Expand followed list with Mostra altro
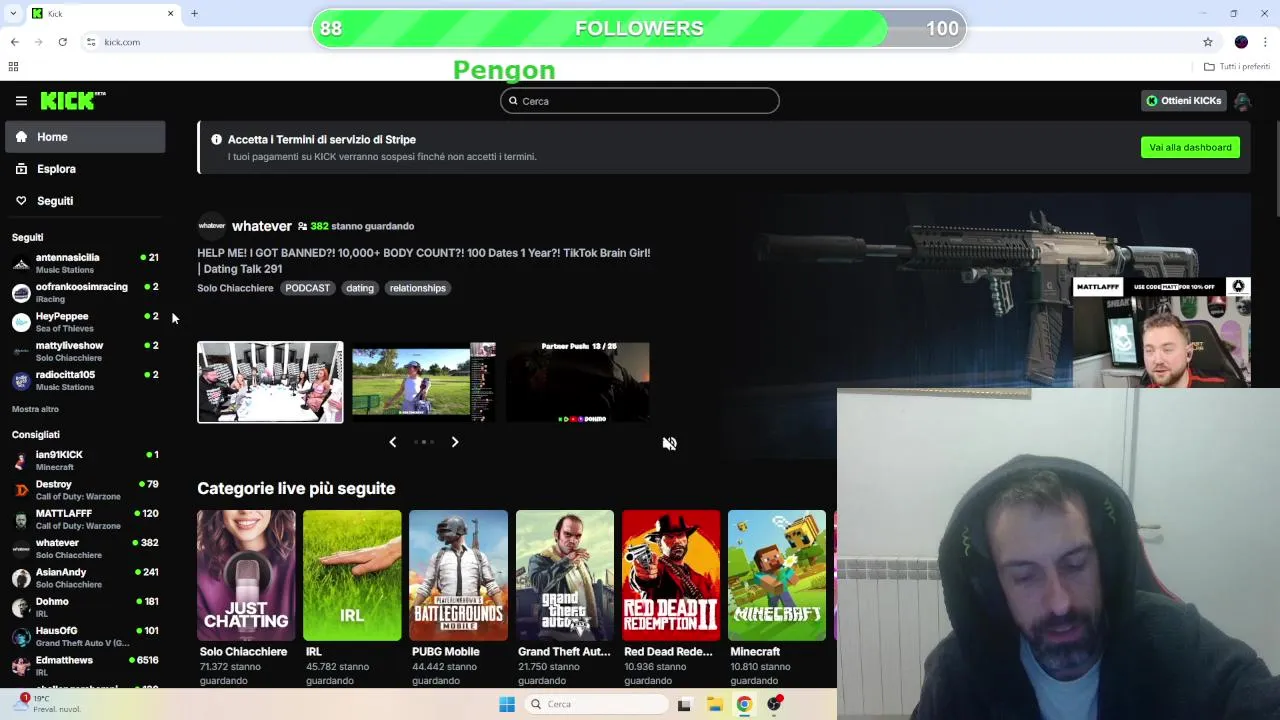Screen dimensions: 1280x720 click(35, 409)
